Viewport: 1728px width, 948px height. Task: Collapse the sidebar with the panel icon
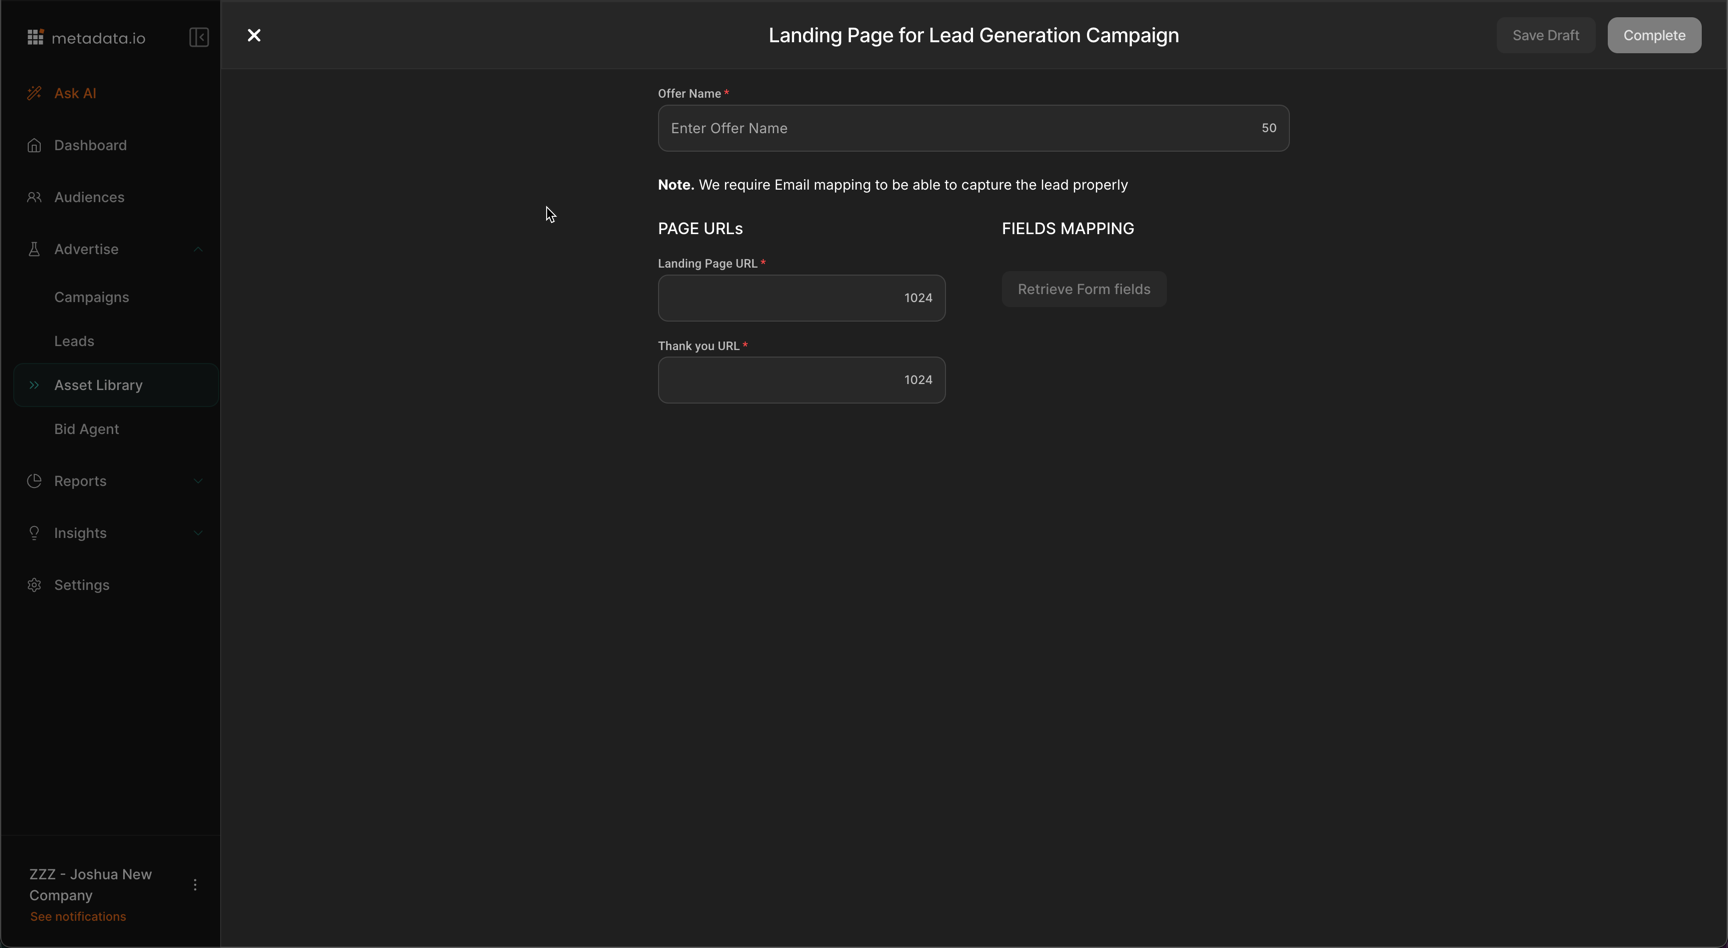coord(199,38)
